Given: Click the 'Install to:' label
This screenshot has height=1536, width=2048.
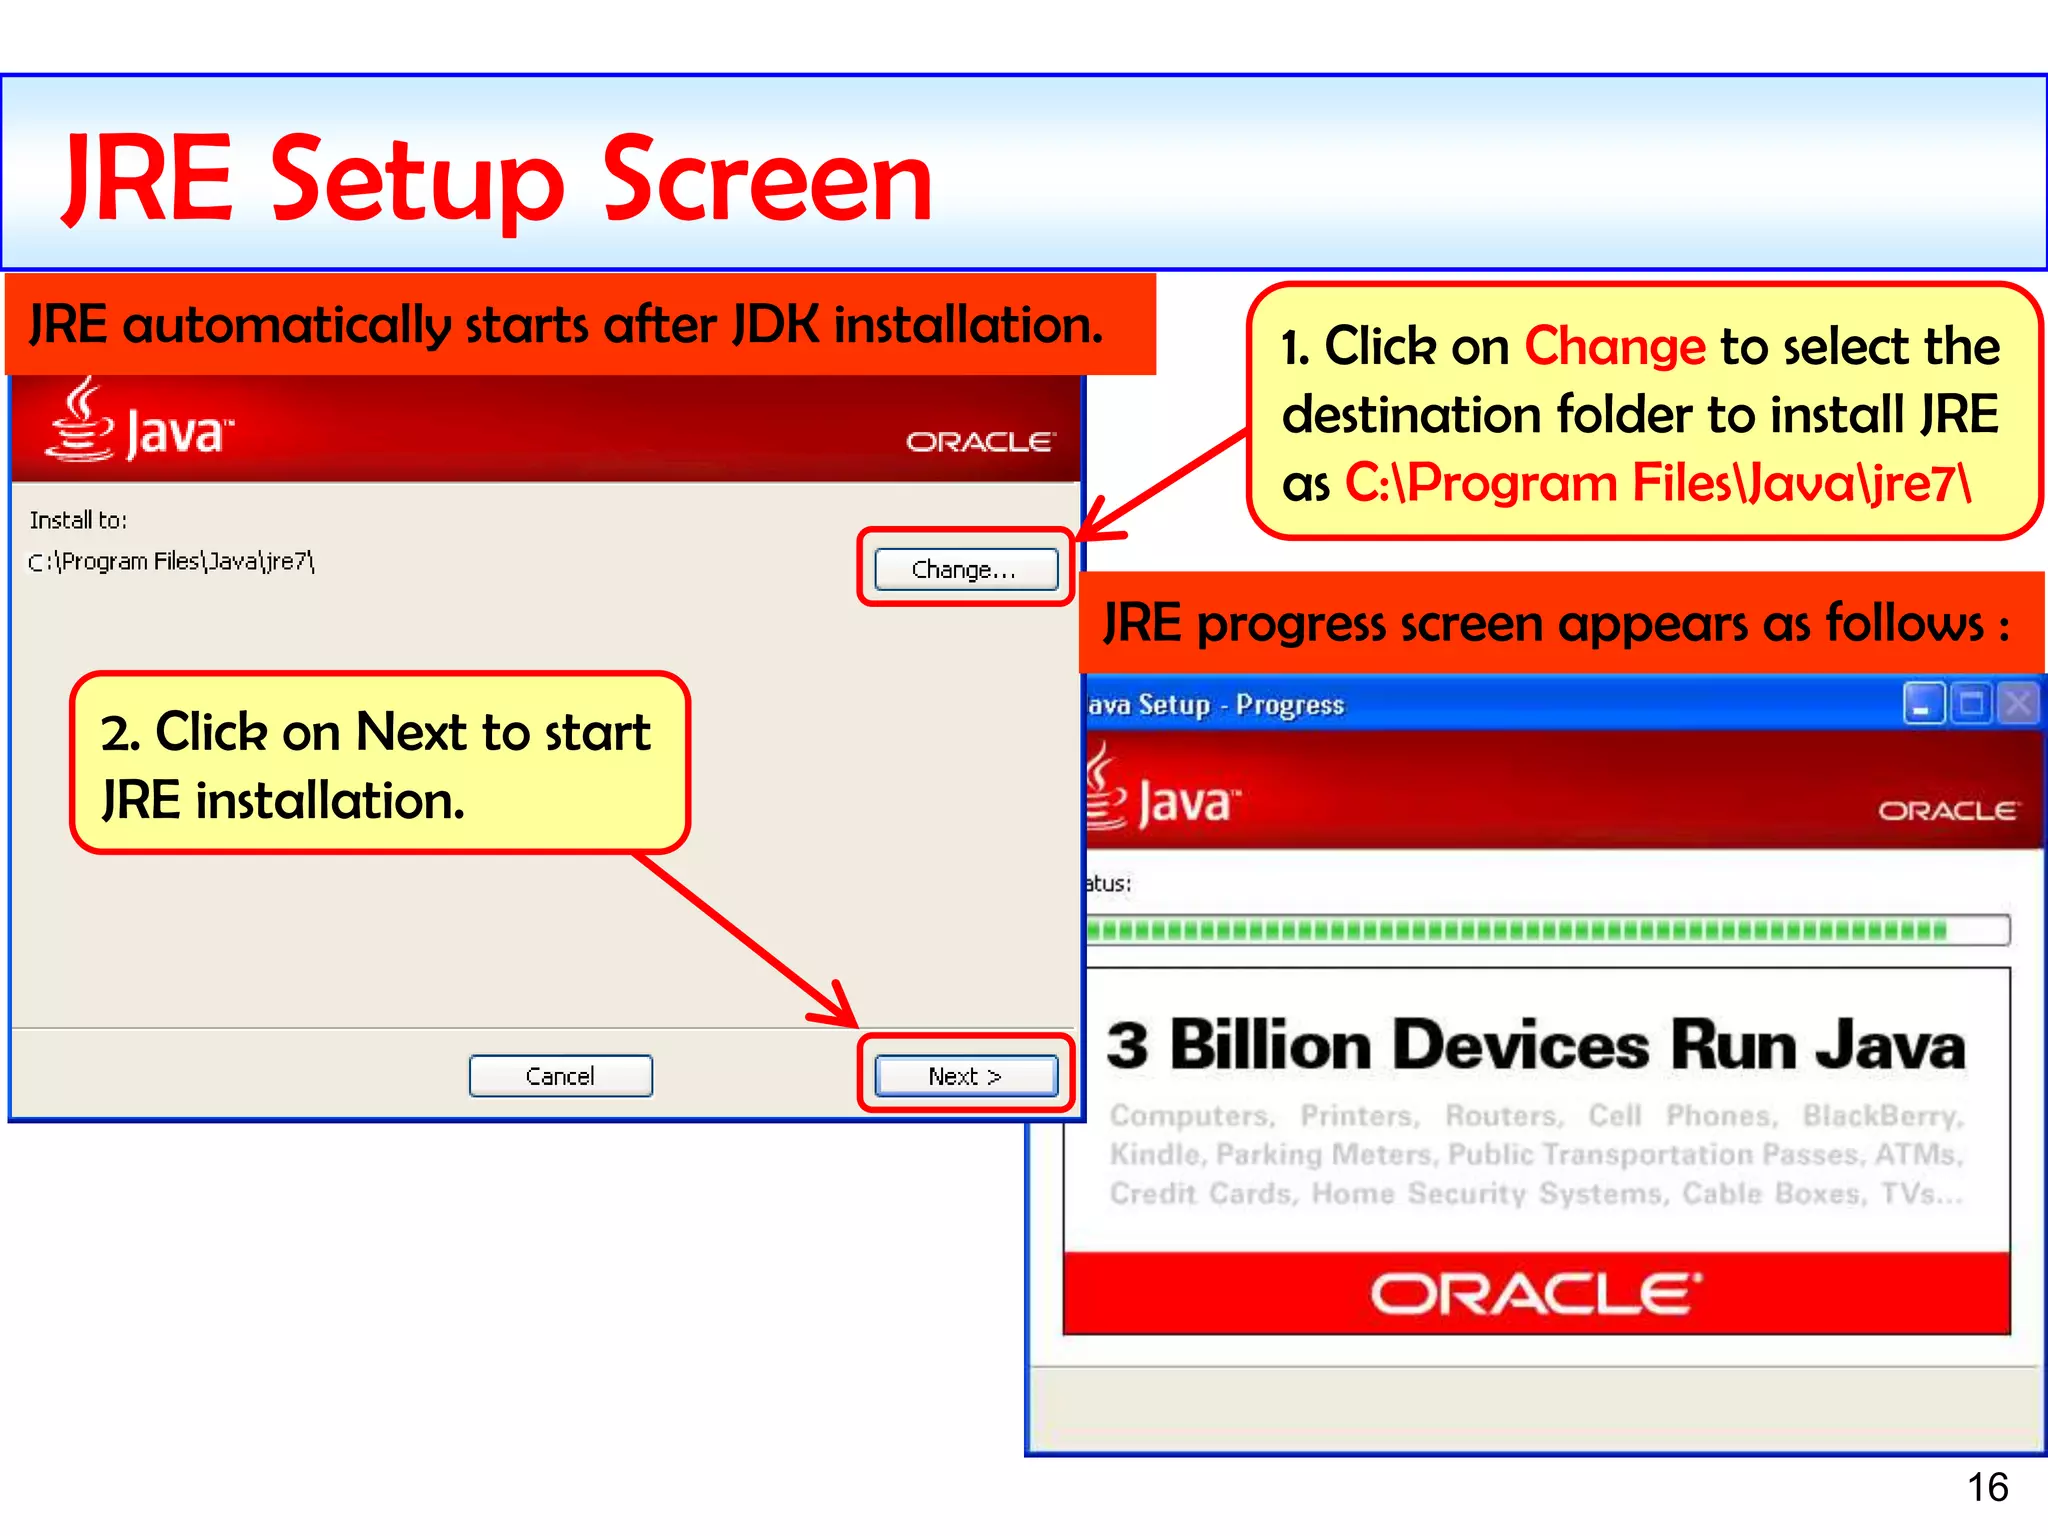Looking at the screenshot, I should click(x=78, y=520).
